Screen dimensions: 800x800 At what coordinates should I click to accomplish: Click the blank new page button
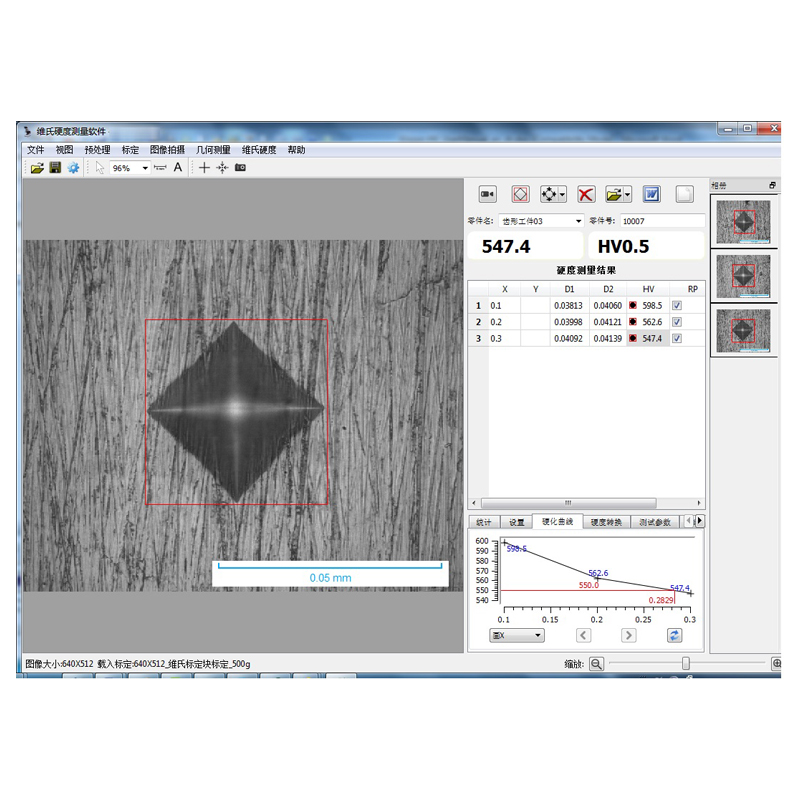tap(684, 194)
